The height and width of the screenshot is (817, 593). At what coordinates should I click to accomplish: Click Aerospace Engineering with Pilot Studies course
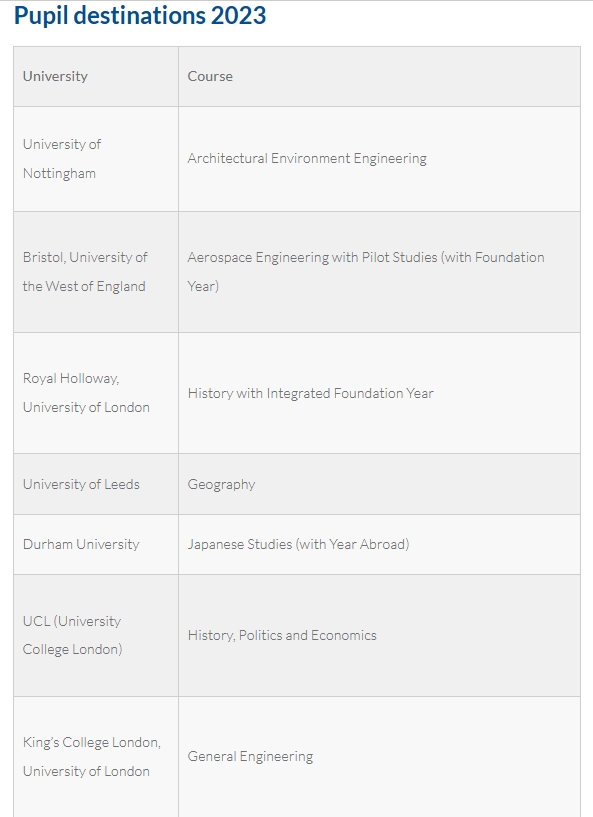pos(366,271)
